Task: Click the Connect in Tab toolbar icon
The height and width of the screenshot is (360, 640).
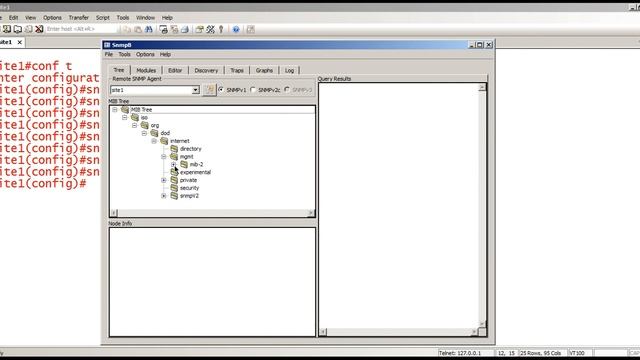Action: 18,29
